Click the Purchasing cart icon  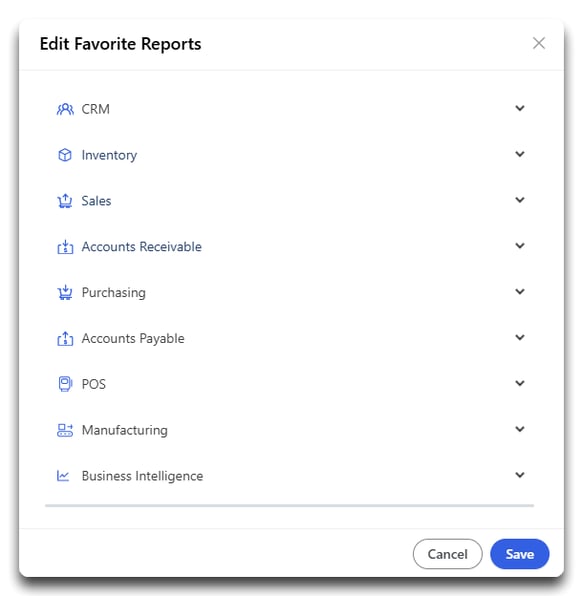pyautogui.click(x=65, y=292)
